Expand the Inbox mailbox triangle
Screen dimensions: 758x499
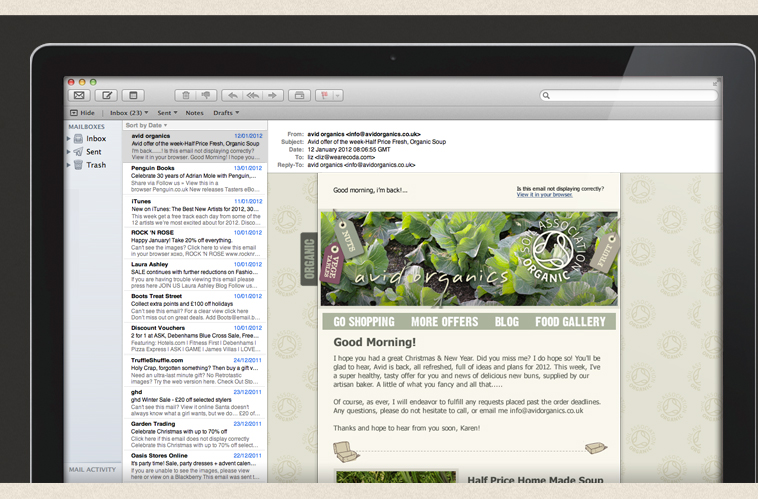pos(69,139)
